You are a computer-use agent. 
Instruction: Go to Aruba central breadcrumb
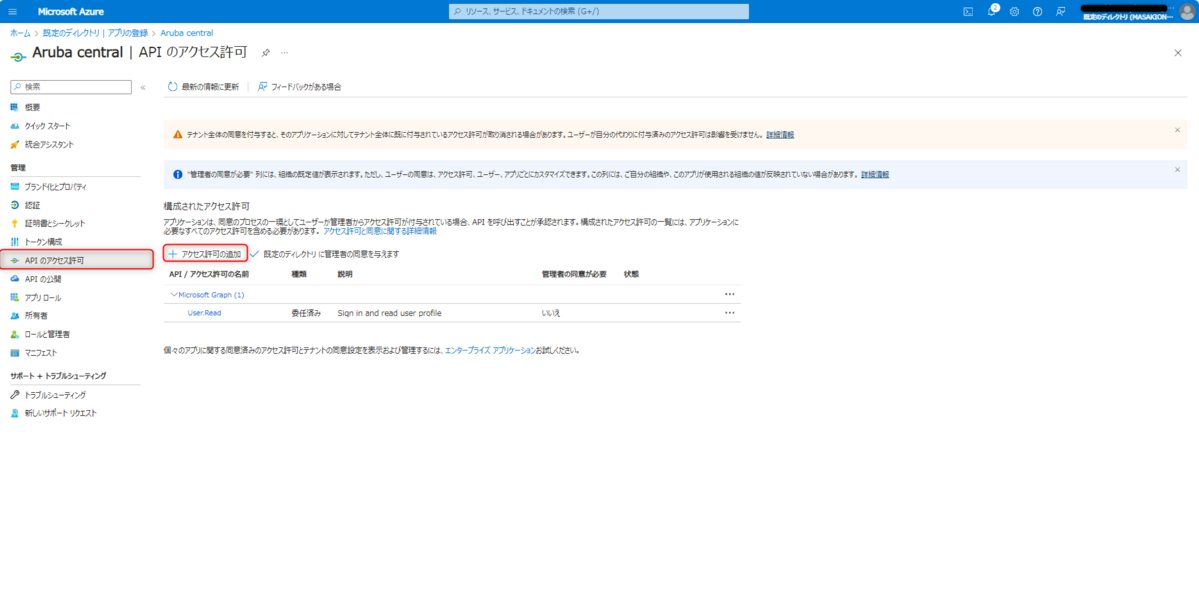pyautogui.click(x=187, y=33)
